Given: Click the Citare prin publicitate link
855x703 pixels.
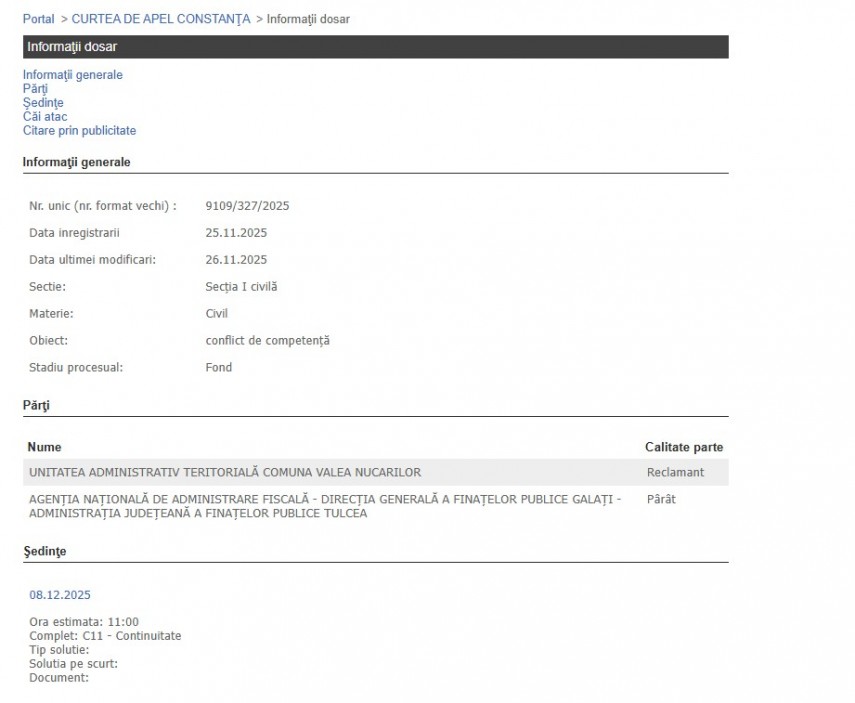Looking at the screenshot, I should (79, 131).
